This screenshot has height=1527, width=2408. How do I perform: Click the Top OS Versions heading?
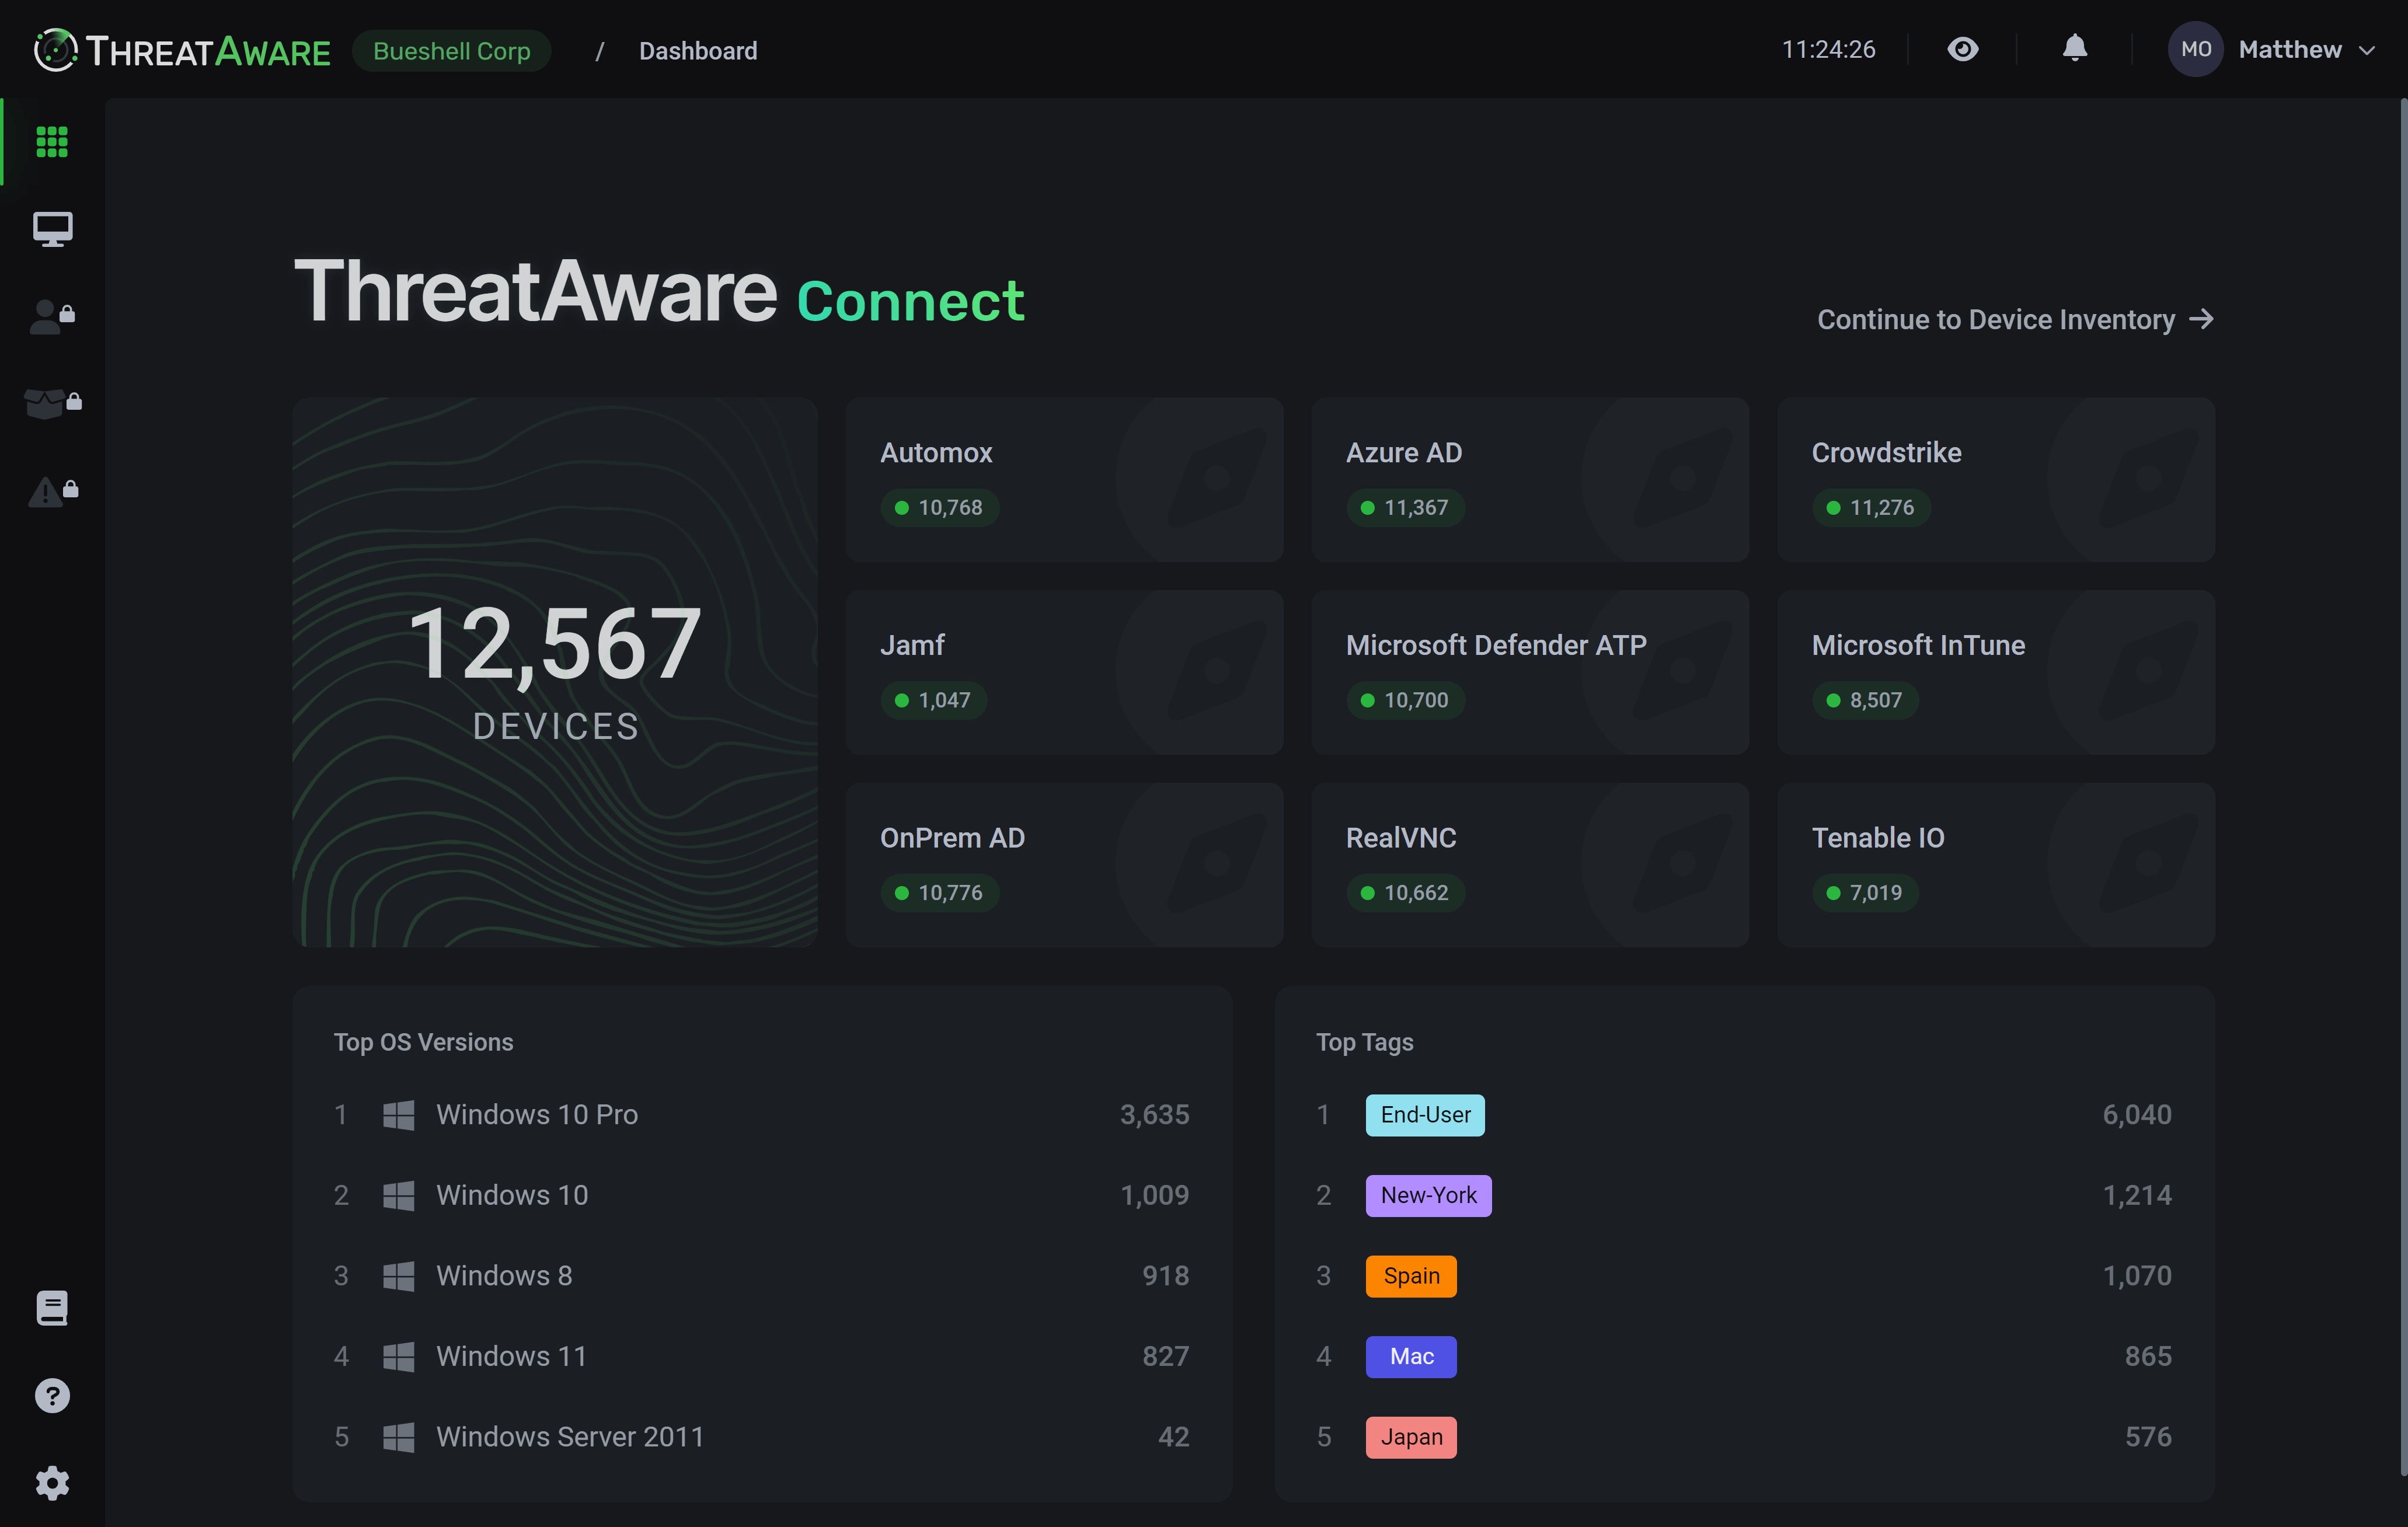pyautogui.click(x=423, y=1042)
